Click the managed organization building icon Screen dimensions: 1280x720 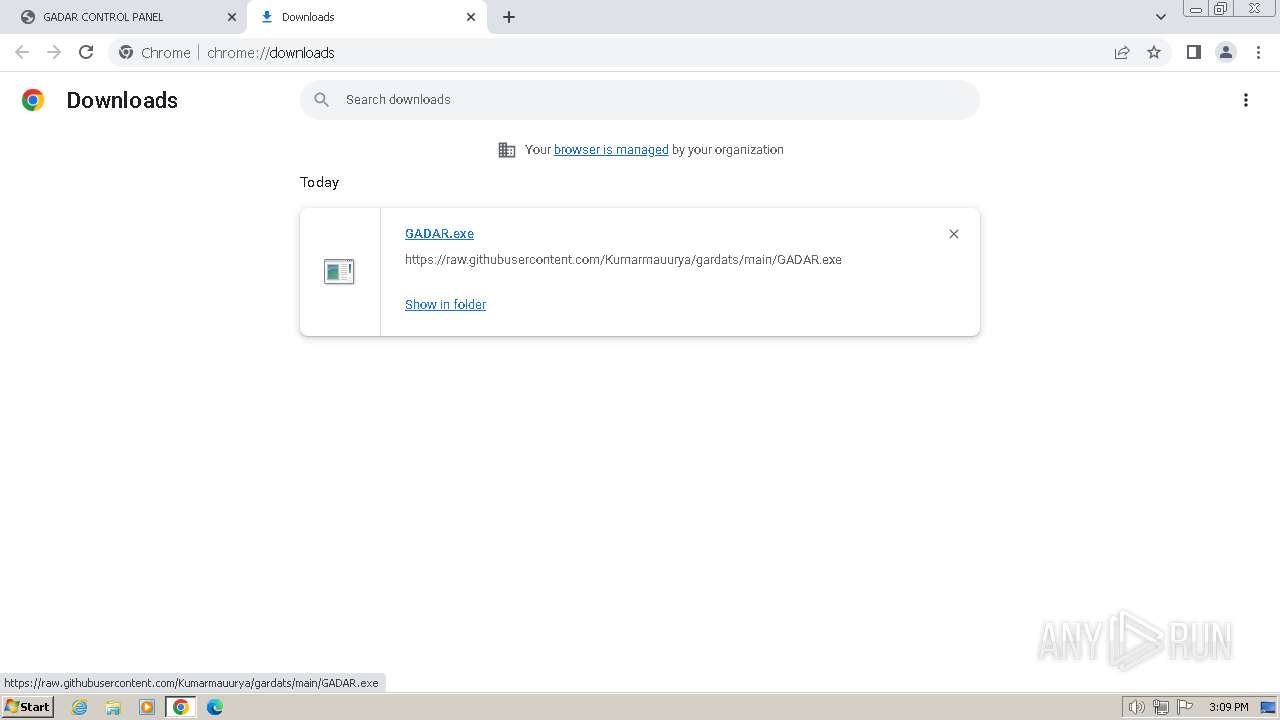(x=507, y=150)
